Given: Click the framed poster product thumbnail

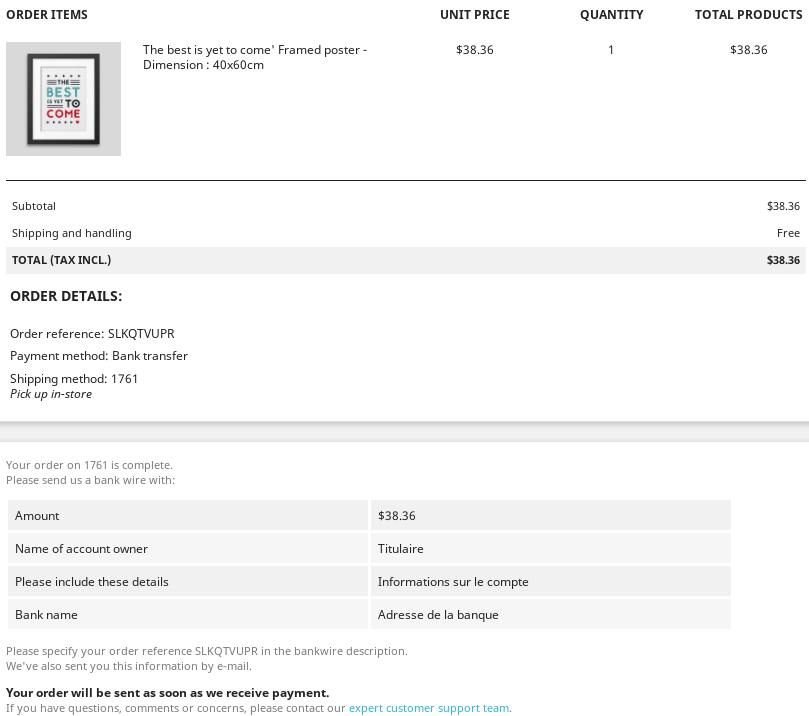Looking at the screenshot, I should tap(63, 98).
